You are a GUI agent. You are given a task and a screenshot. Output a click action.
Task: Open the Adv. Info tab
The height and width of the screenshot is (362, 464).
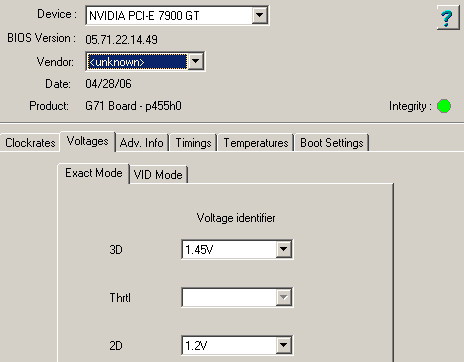142,143
